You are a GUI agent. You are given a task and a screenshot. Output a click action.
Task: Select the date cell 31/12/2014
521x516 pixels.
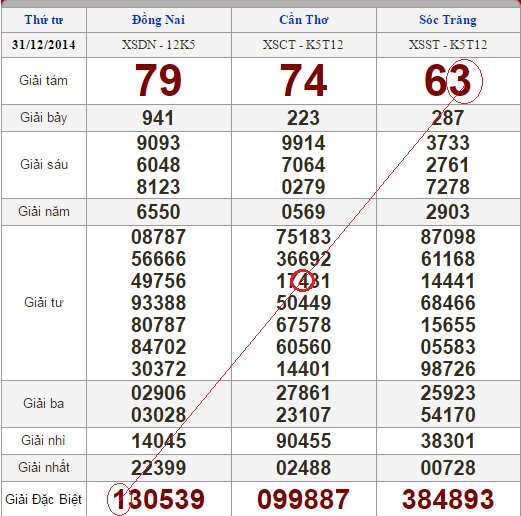[x=44, y=45]
